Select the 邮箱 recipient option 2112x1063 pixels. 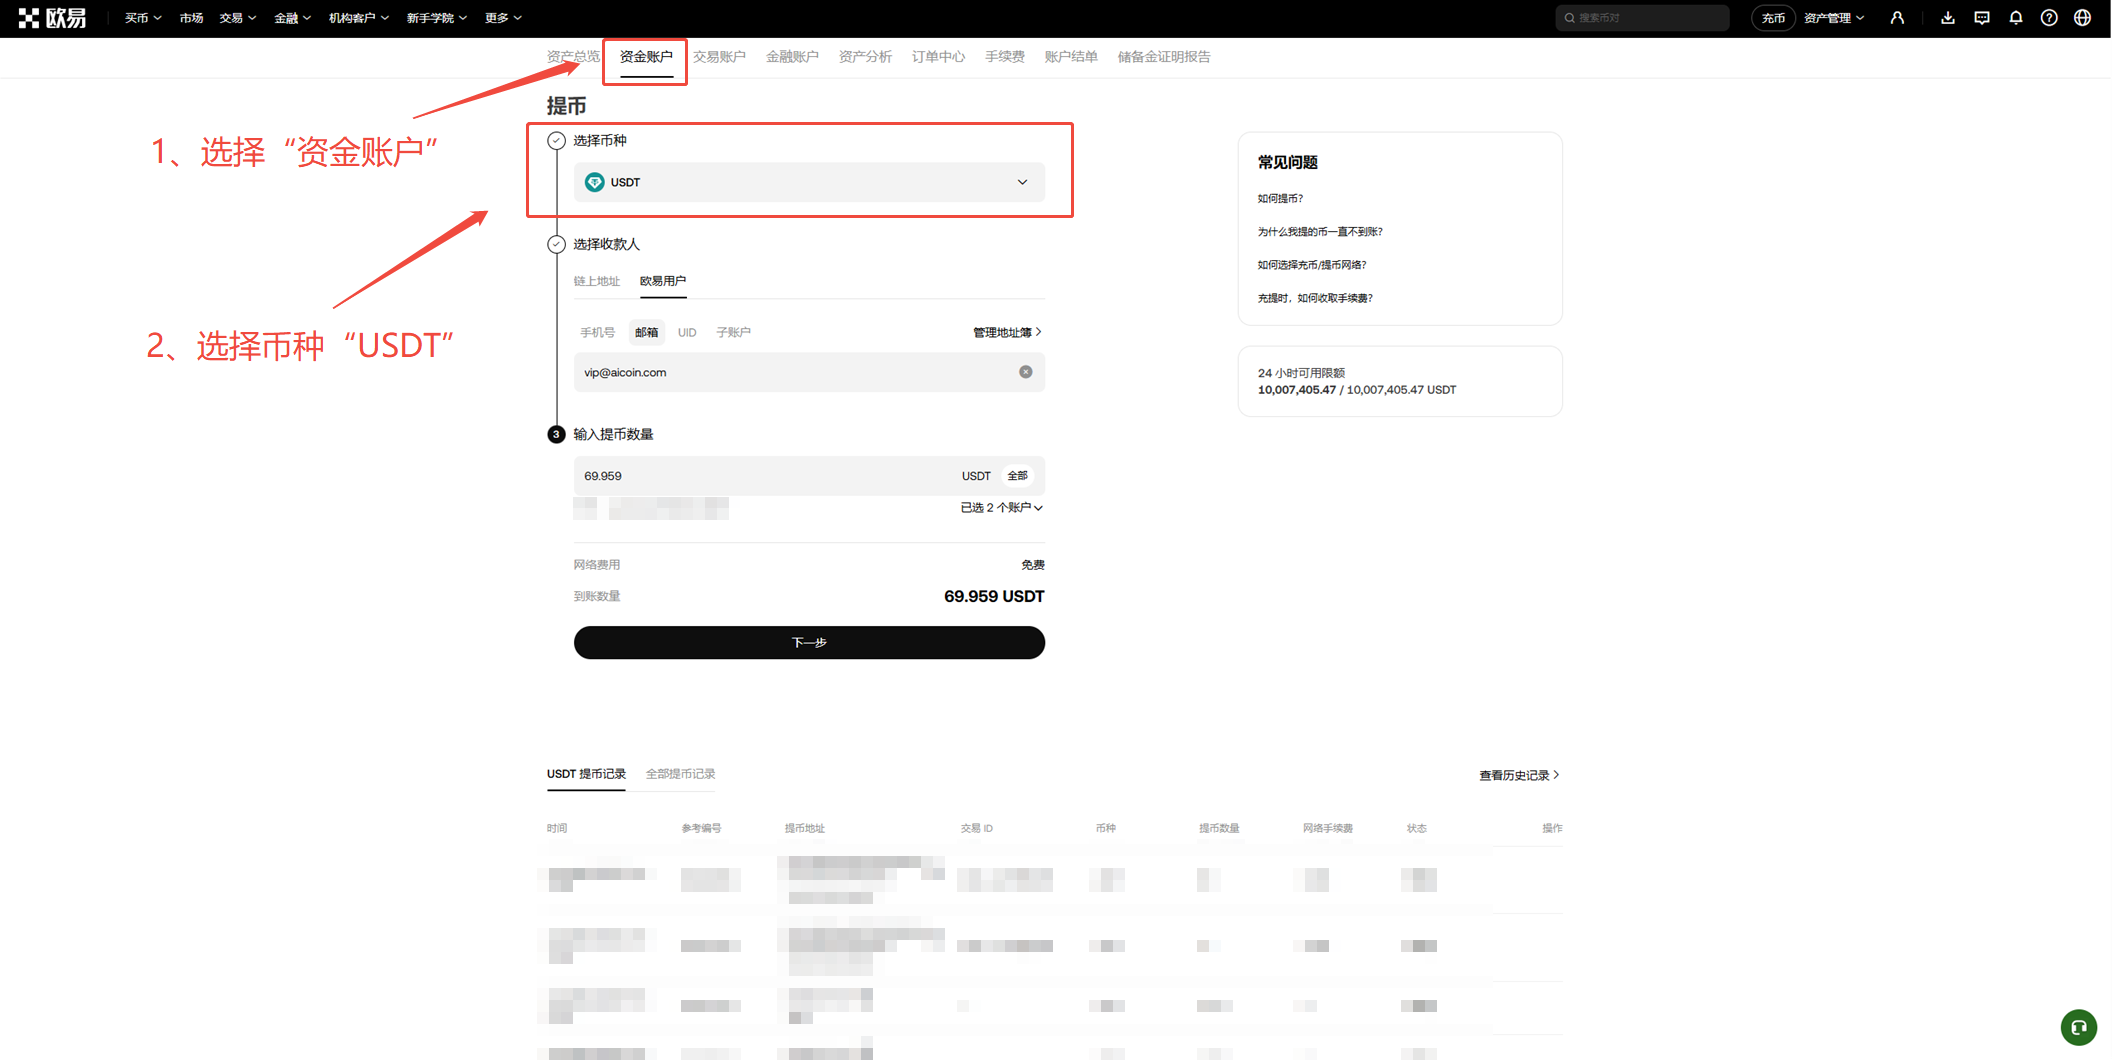point(646,331)
